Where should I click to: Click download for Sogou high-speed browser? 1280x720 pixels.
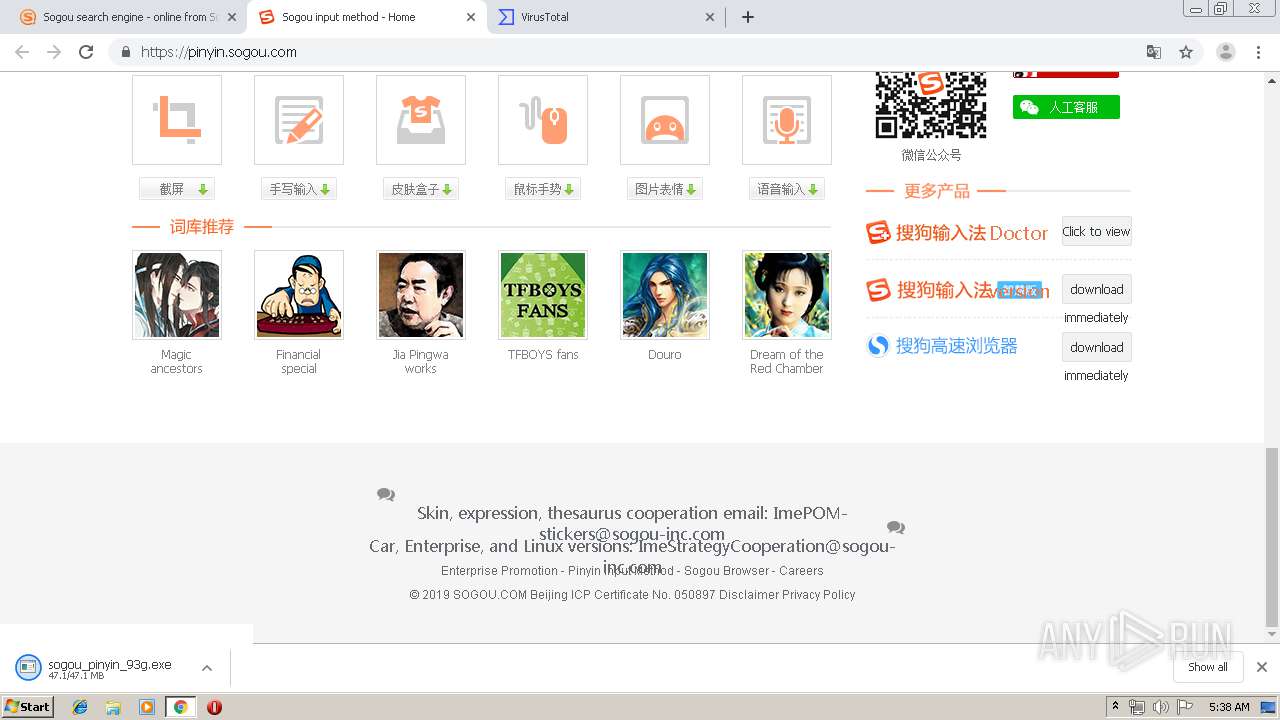tap(1096, 347)
